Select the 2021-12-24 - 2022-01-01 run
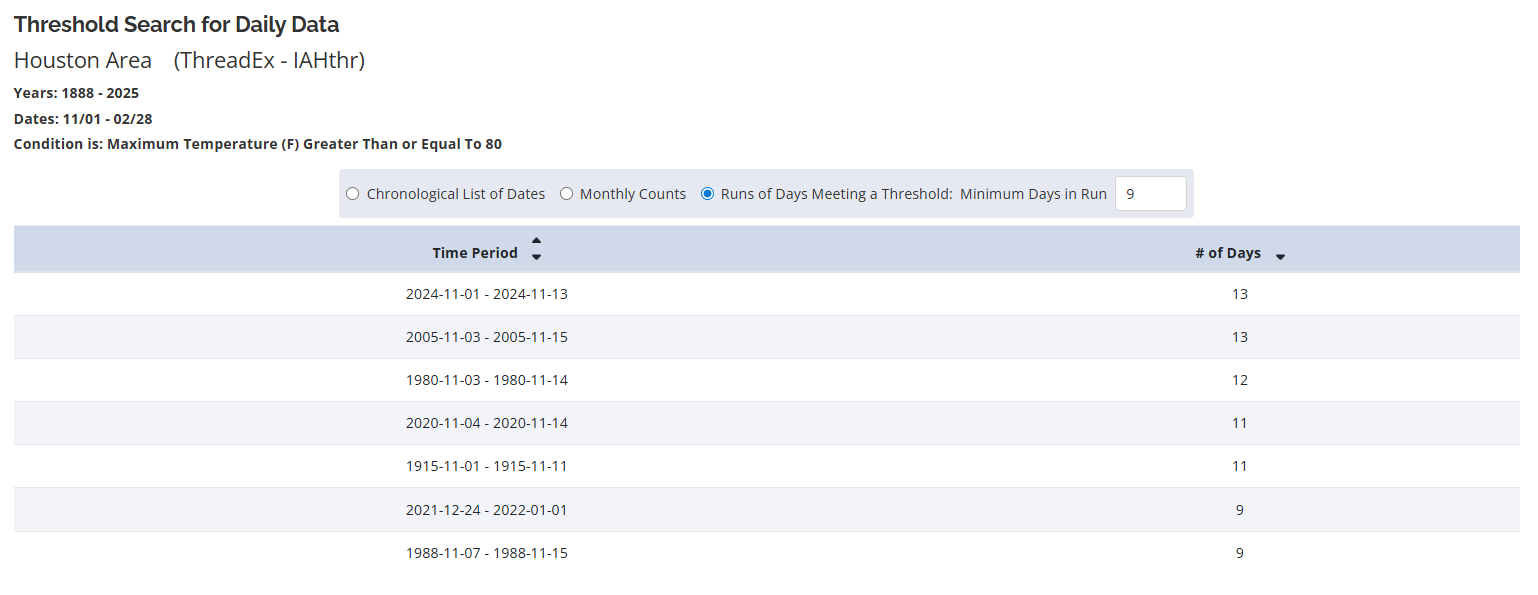 coord(486,510)
